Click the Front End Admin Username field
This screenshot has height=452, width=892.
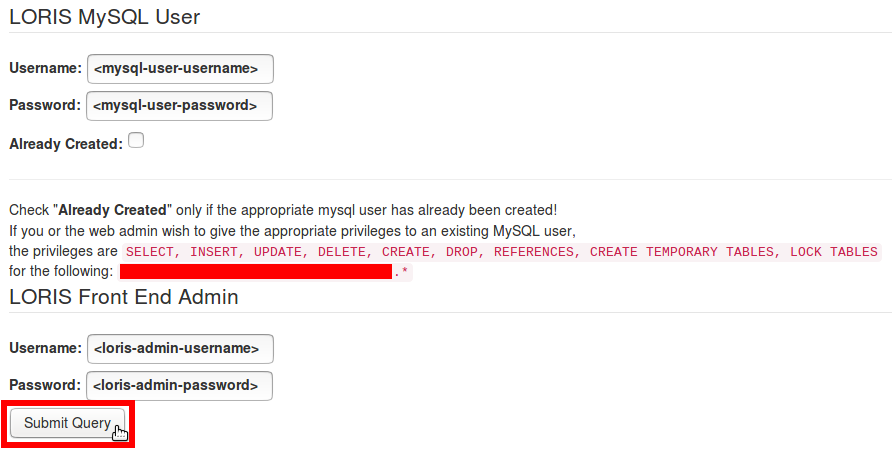[180, 349]
